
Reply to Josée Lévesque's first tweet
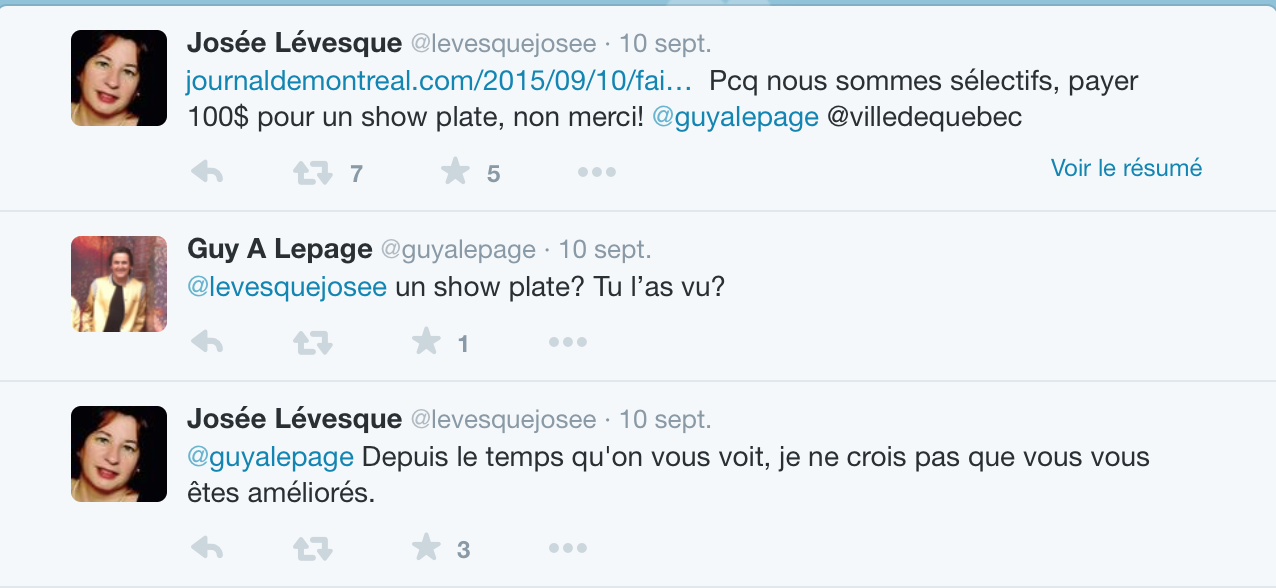click(206, 173)
